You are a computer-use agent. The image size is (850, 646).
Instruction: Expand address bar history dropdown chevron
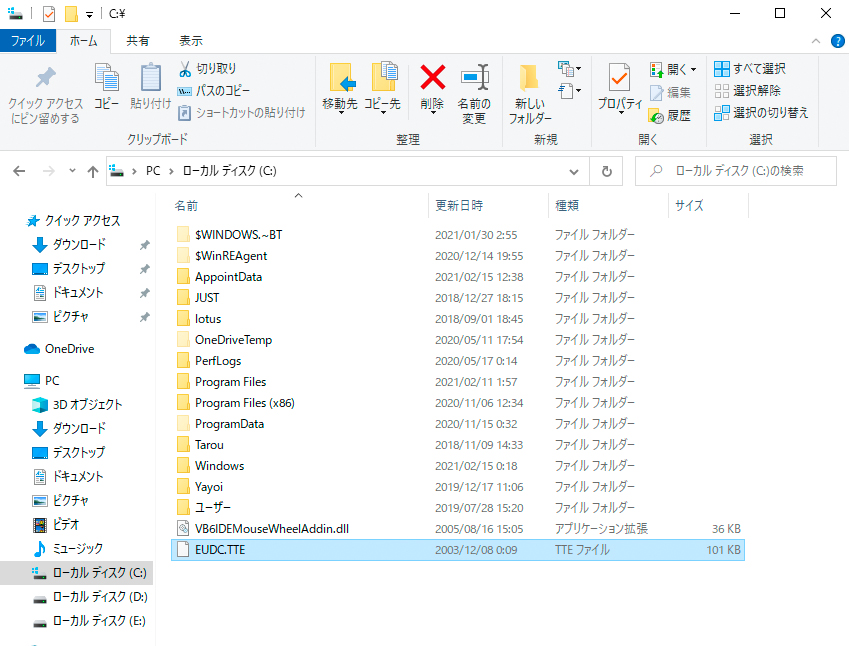(x=574, y=172)
